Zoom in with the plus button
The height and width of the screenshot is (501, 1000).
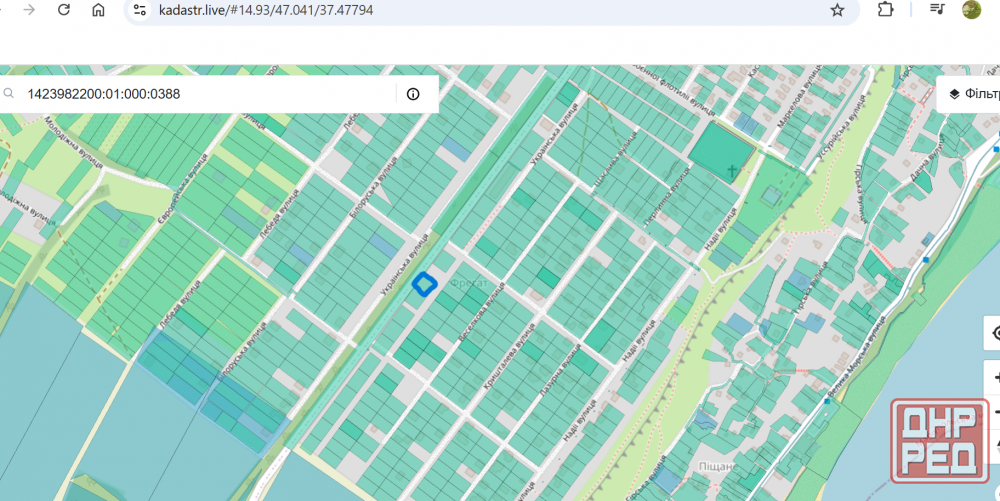pos(994,379)
